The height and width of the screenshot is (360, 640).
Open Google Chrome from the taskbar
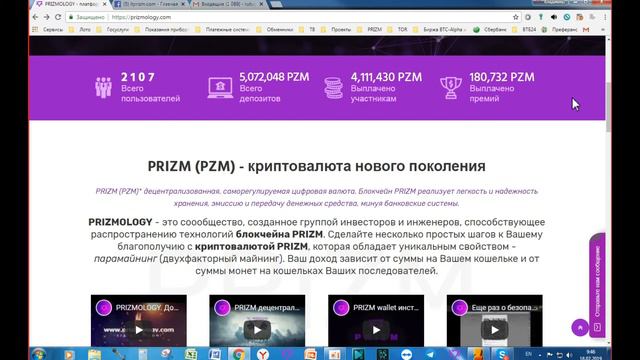point(238,354)
